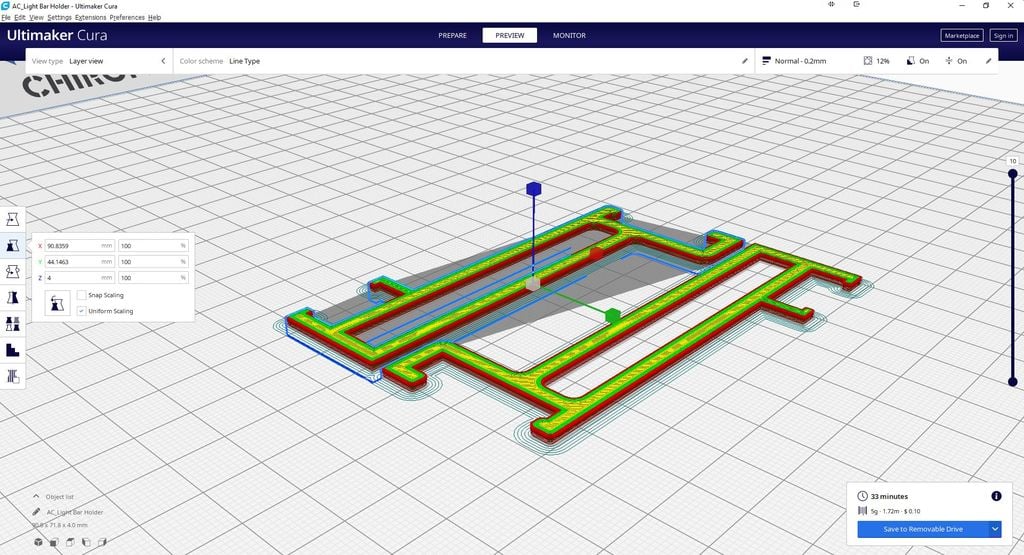Open the Settings menu
This screenshot has width=1024, height=555.
(x=59, y=18)
